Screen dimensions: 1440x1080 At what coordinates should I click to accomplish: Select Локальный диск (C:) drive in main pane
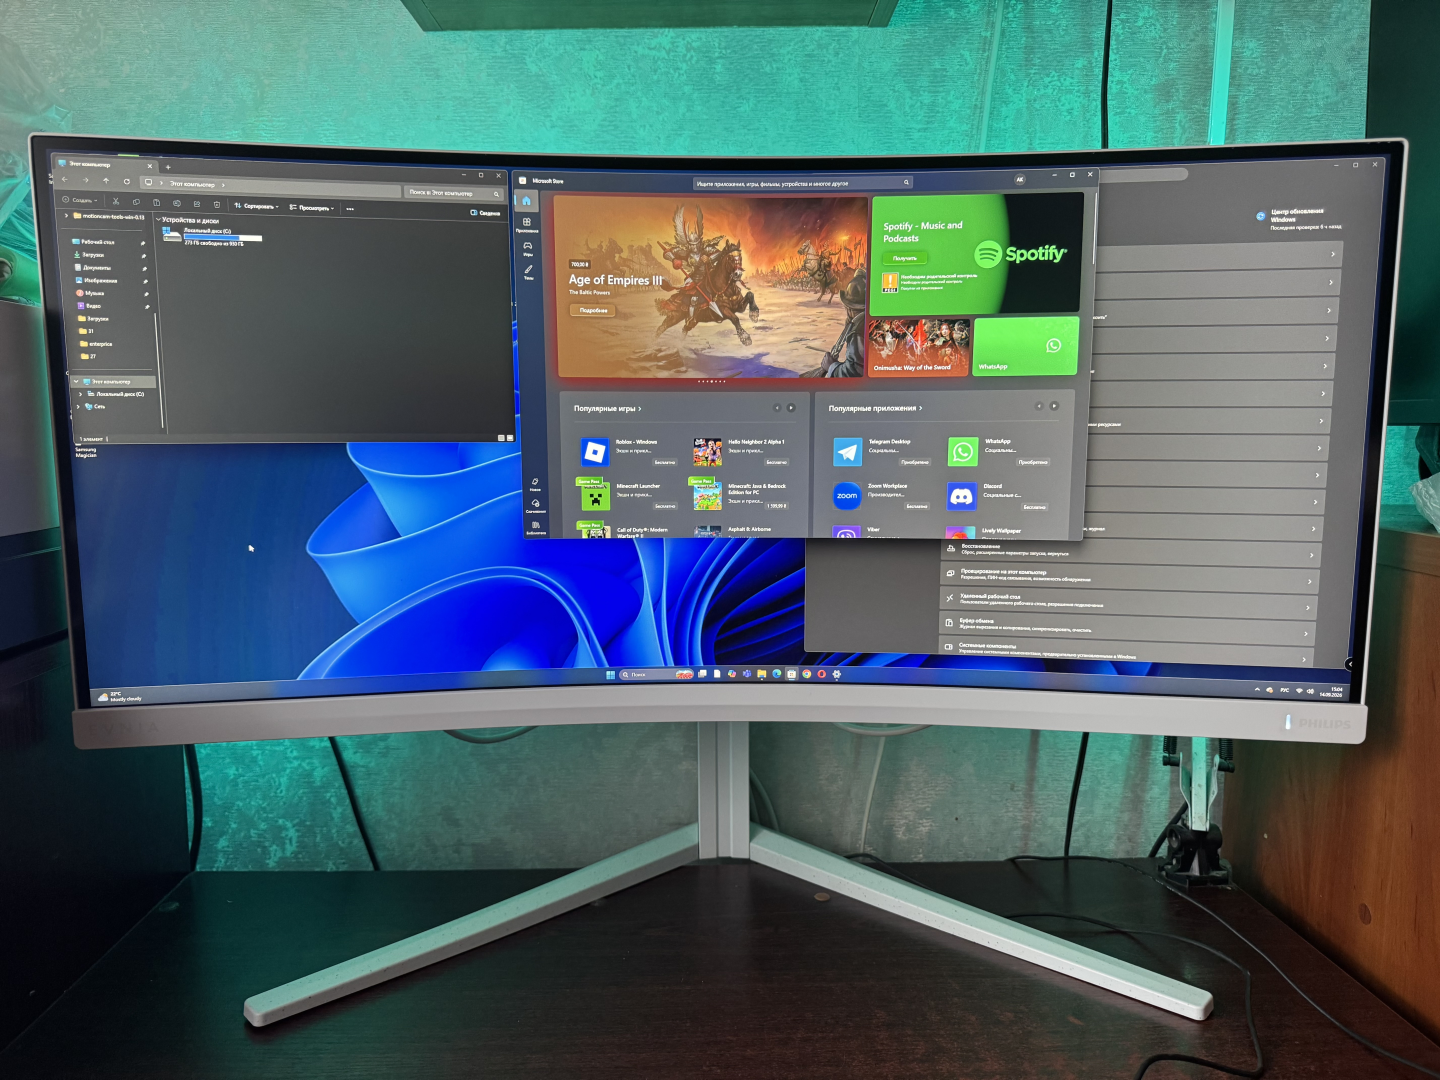click(x=212, y=236)
